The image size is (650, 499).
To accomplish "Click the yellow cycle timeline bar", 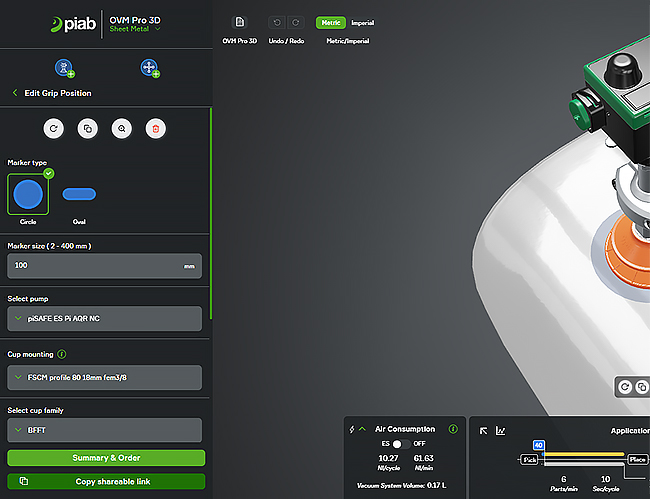I will pyautogui.click(x=584, y=454).
